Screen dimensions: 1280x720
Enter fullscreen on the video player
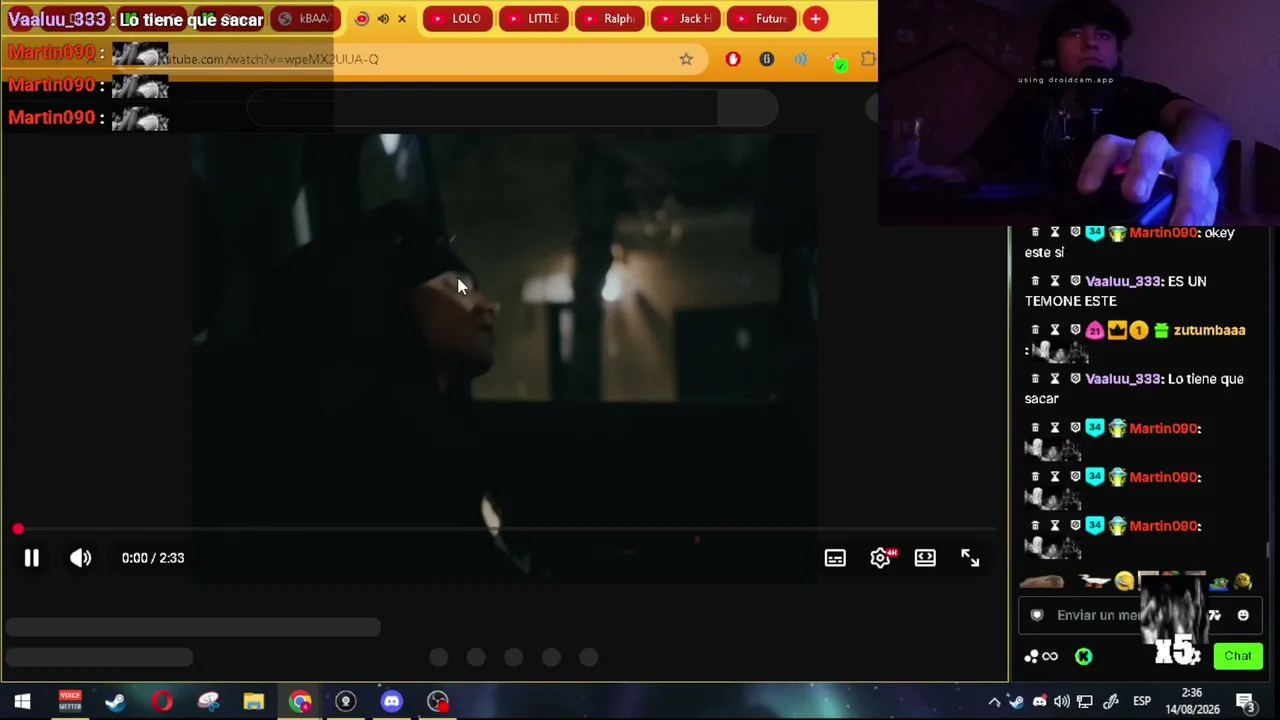click(x=970, y=558)
